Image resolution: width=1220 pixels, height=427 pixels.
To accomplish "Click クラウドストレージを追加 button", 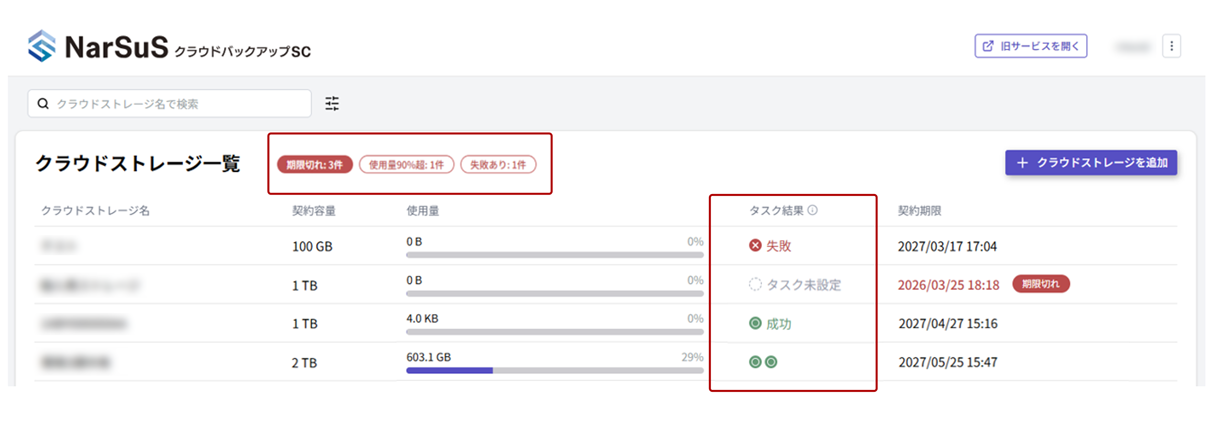I will click(x=1091, y=162).
